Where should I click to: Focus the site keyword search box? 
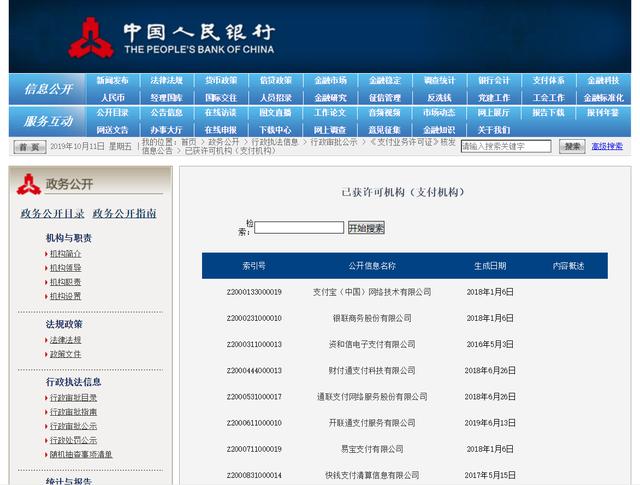pos(506,146)
